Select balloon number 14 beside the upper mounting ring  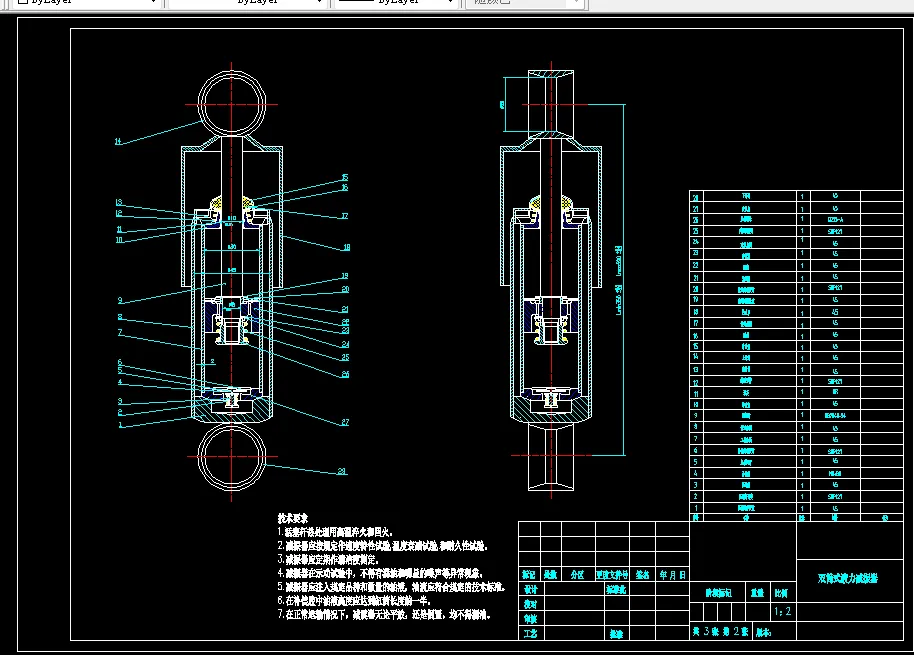[118, 142]
